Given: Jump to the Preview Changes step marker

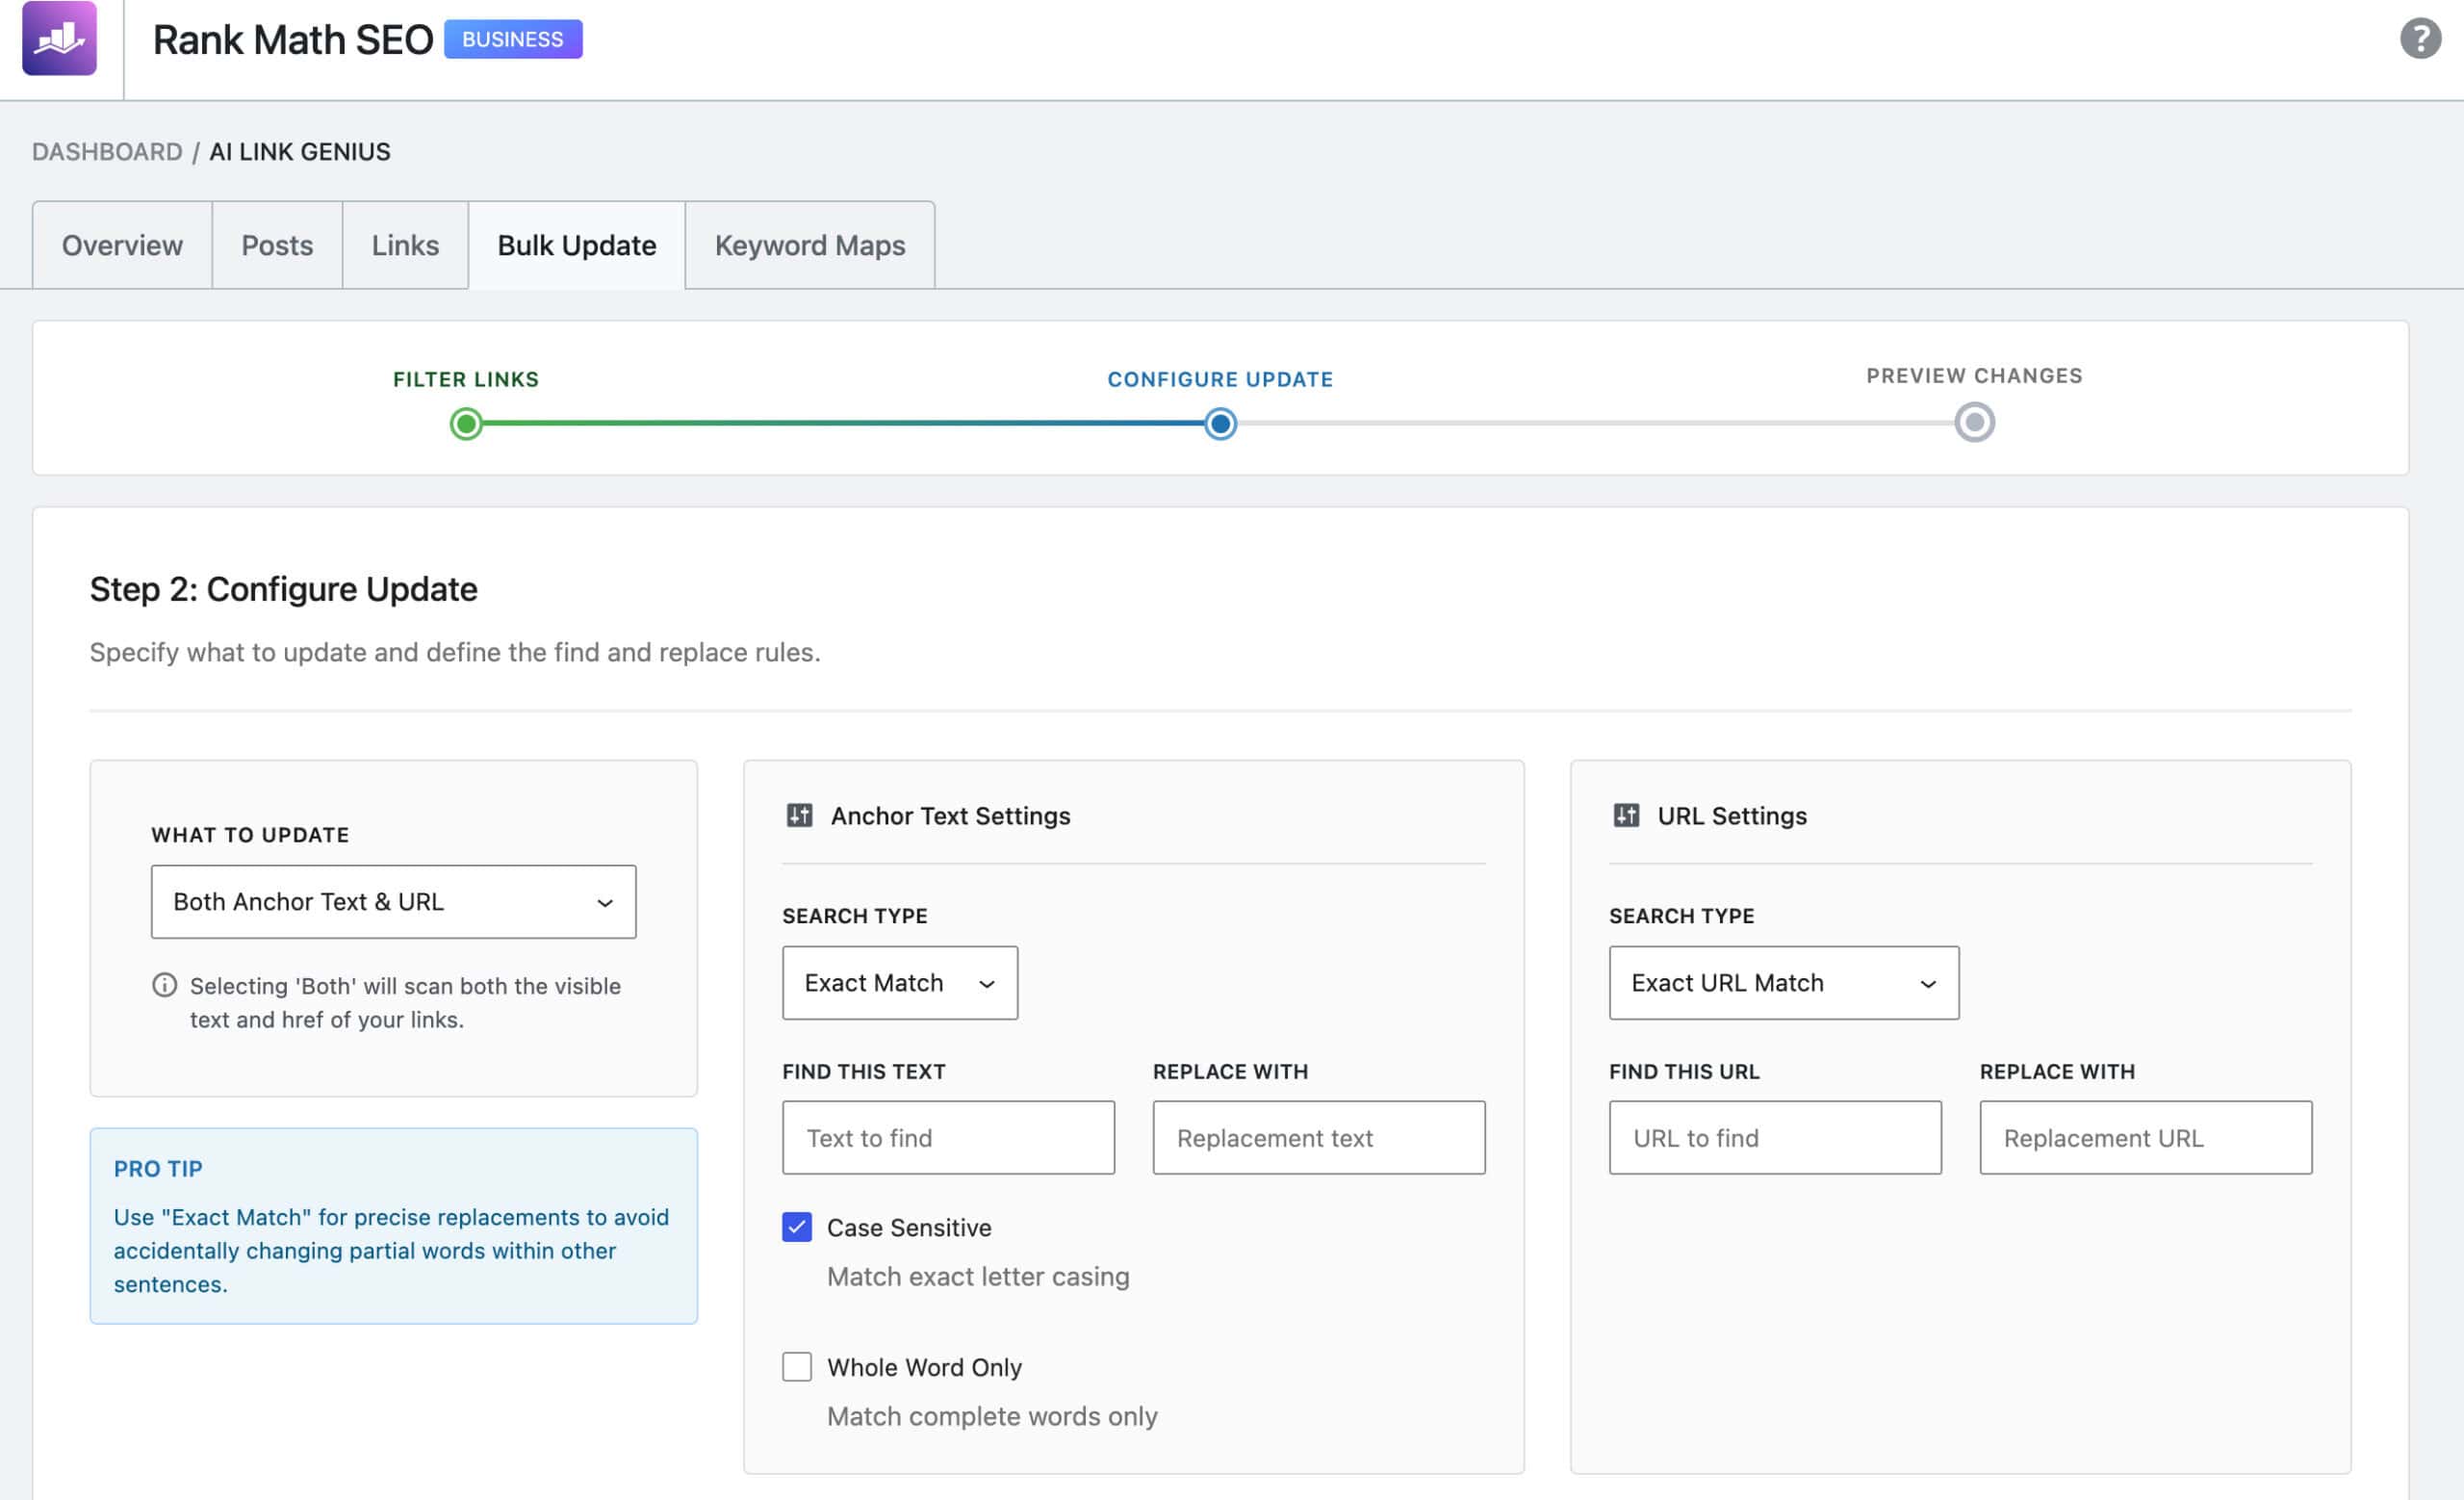Looking at the screenshot, I should pyautogui.click(x=1974, y=422).
